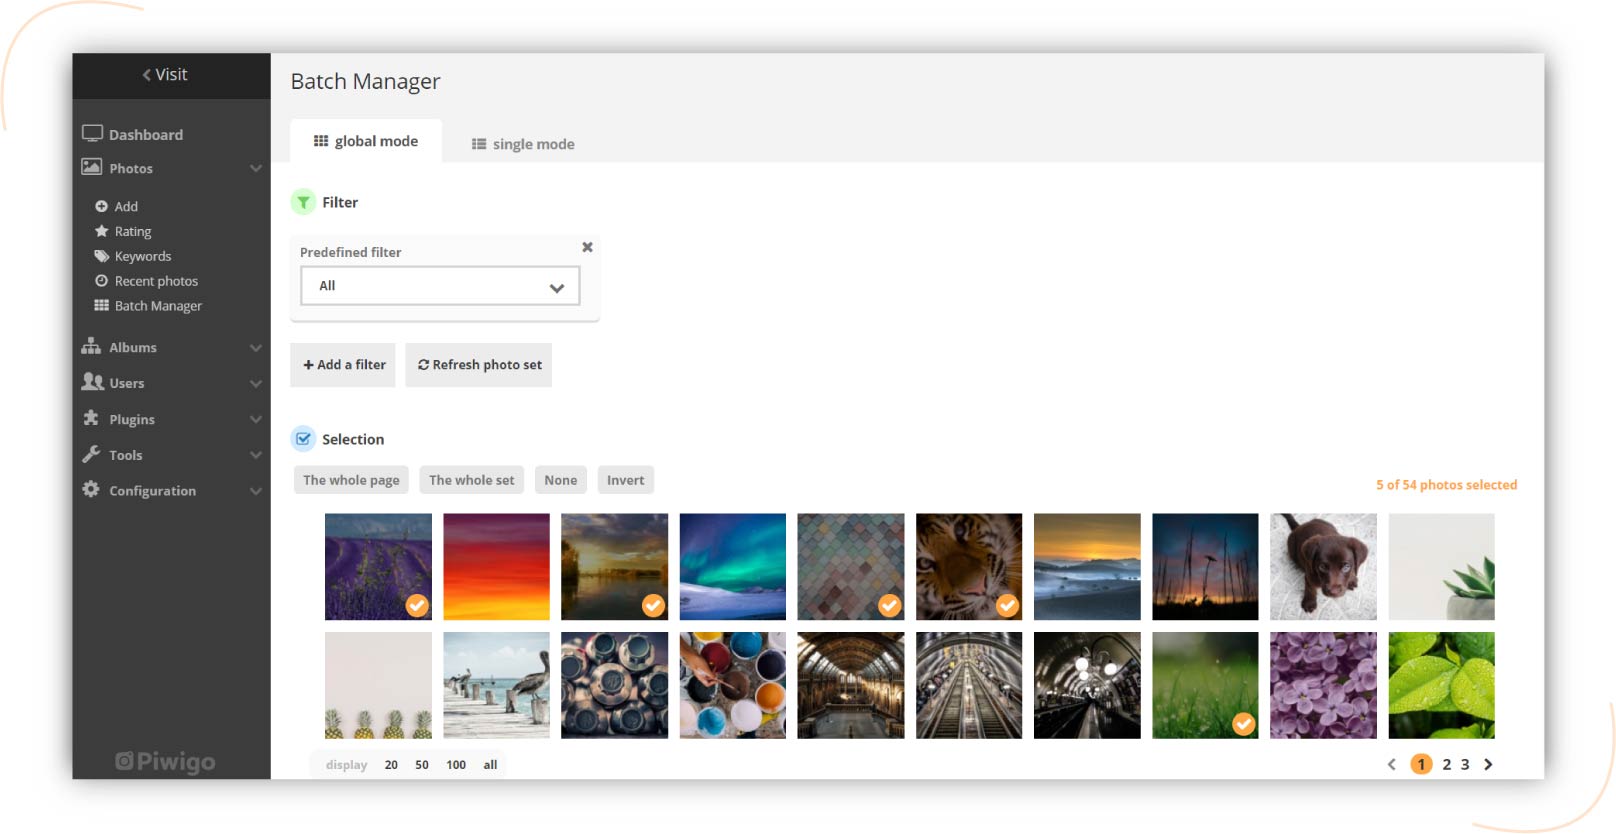Switch to single mode tab
The height and width of the screenshot is (834, 1616).
pyautogui.click(x=523, y=144)
